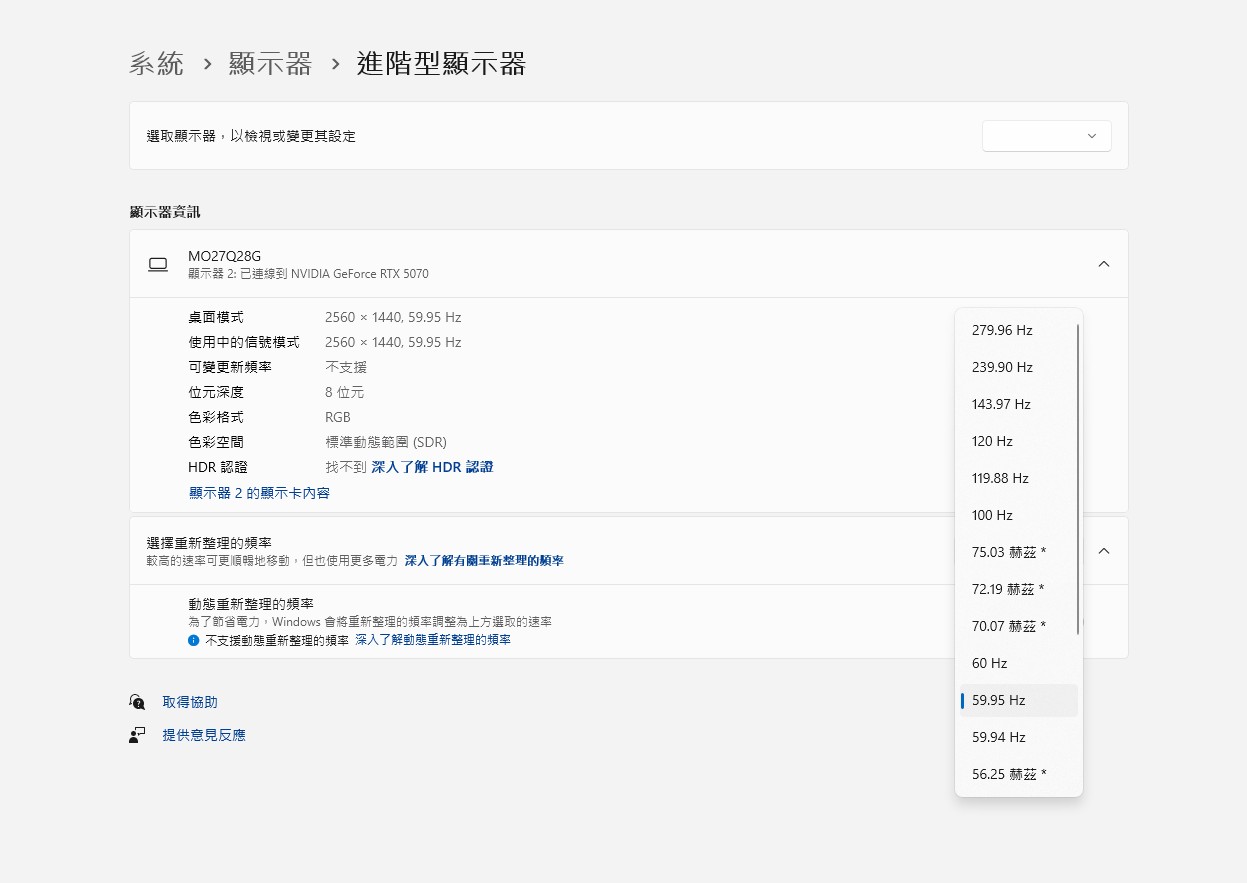Viewport: 1247px width, 883px height.
Task: Select 279.96 Hz refresh rate
Action: (1002, 330)
